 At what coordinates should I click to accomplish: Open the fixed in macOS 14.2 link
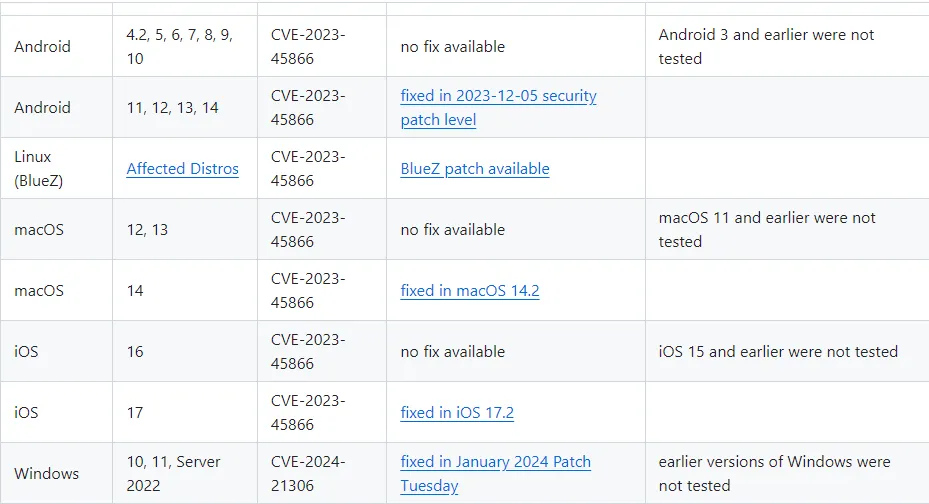click(x=470, y=291)
